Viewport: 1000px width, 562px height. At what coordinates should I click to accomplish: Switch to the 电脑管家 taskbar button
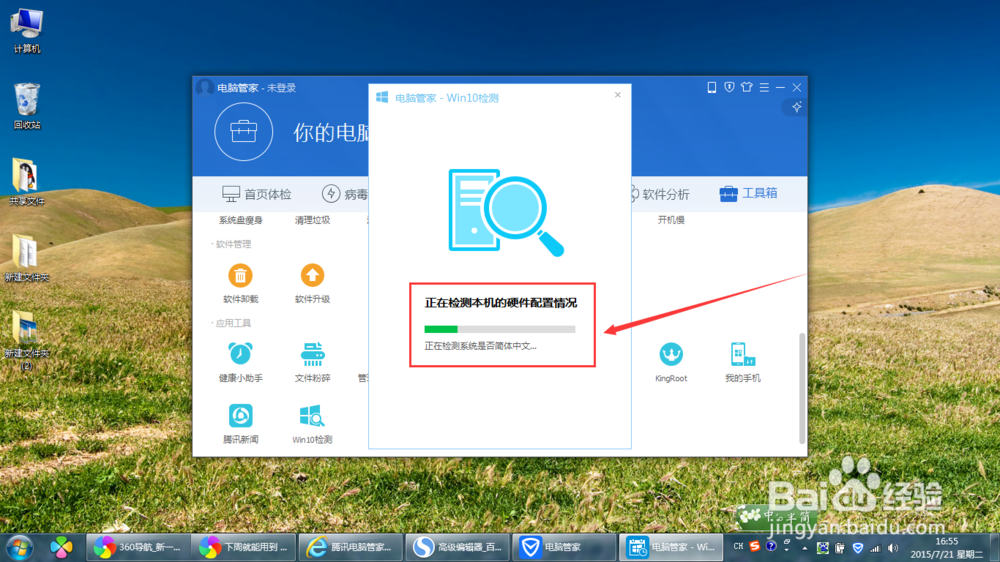click(x=564, y=547)
